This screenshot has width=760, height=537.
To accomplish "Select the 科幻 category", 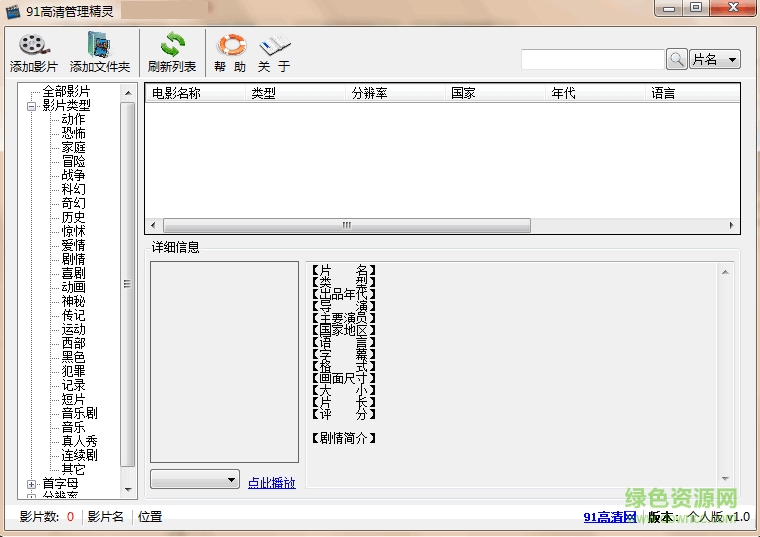I will [x=73, y=190].
